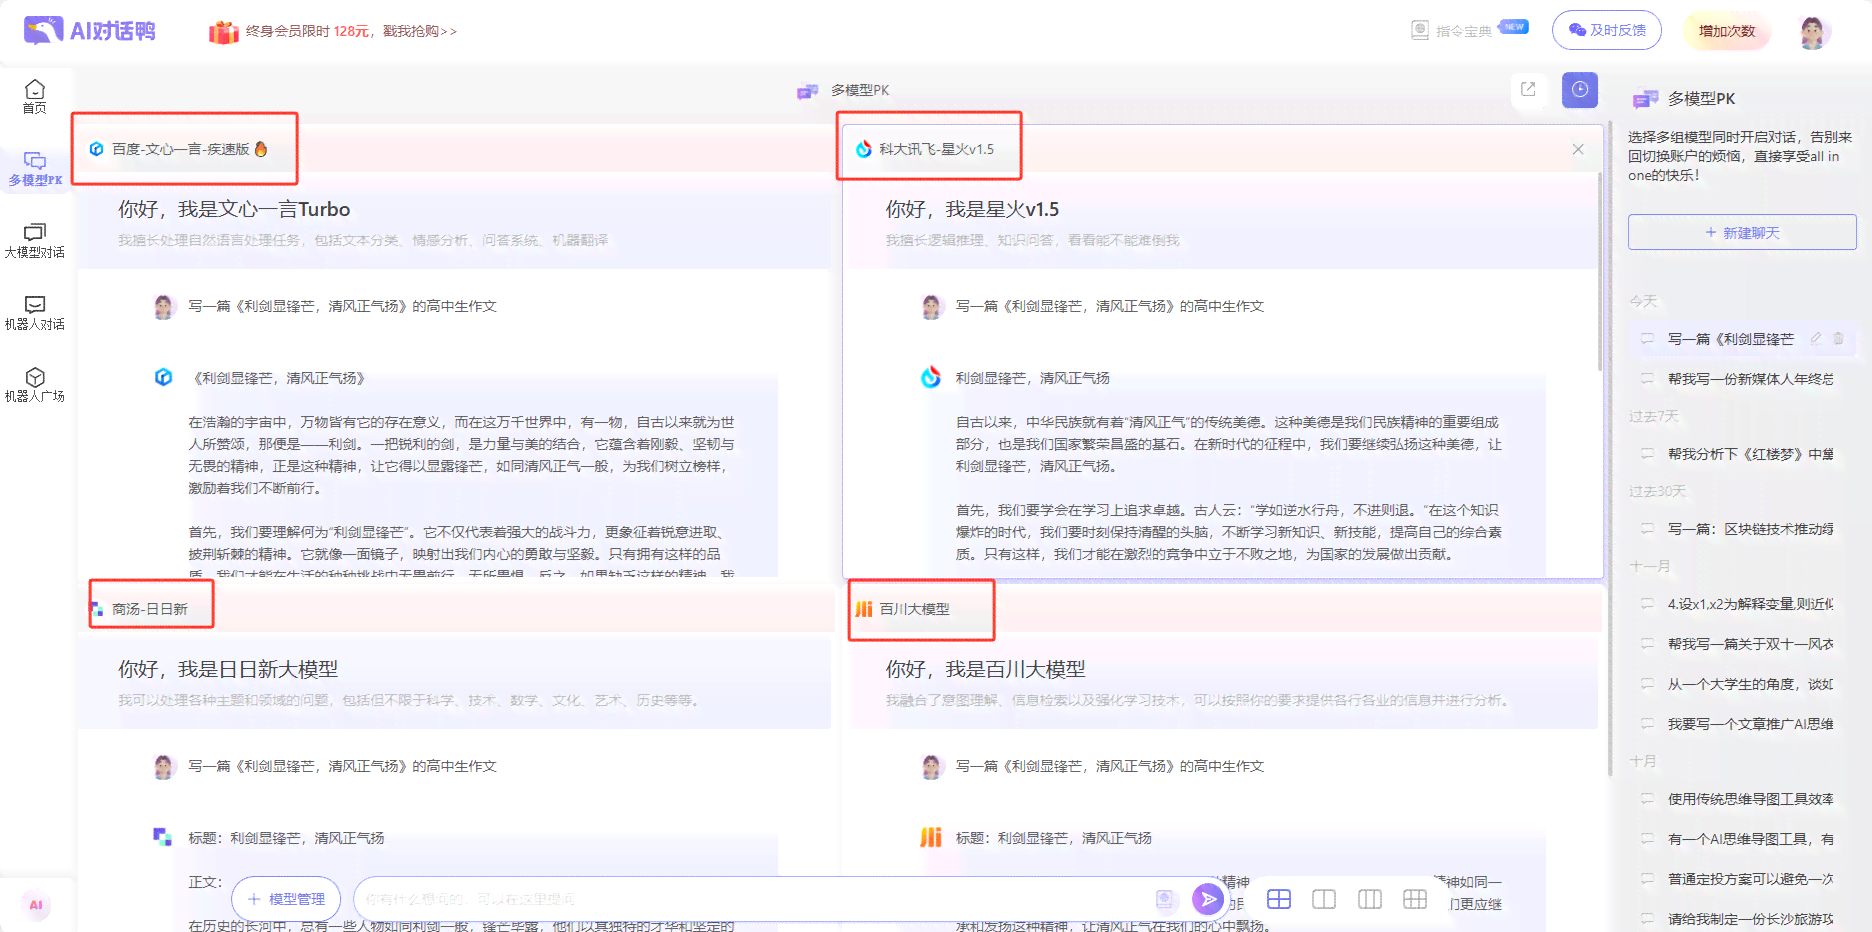This screenshot has width=1872, height=932.
Task: Select the 百度-文心一言-疾速版 model header
Action: [180, 149]
